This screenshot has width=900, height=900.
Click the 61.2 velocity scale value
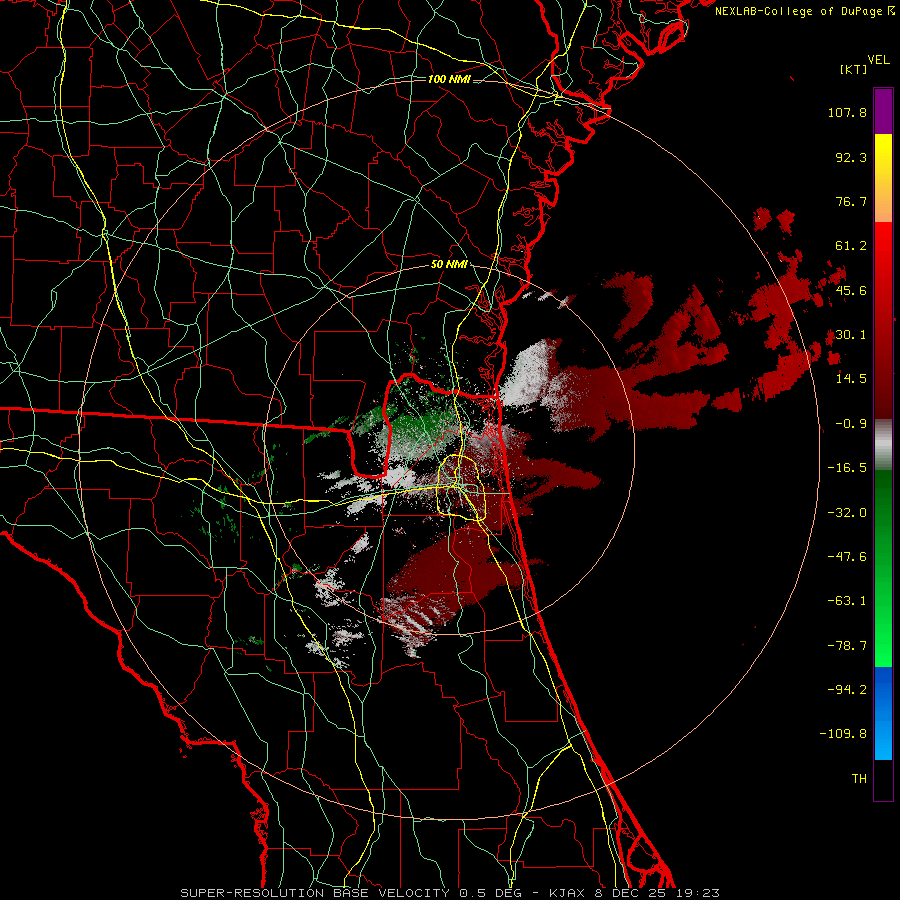pyautogui.click(x=851, y=246)
